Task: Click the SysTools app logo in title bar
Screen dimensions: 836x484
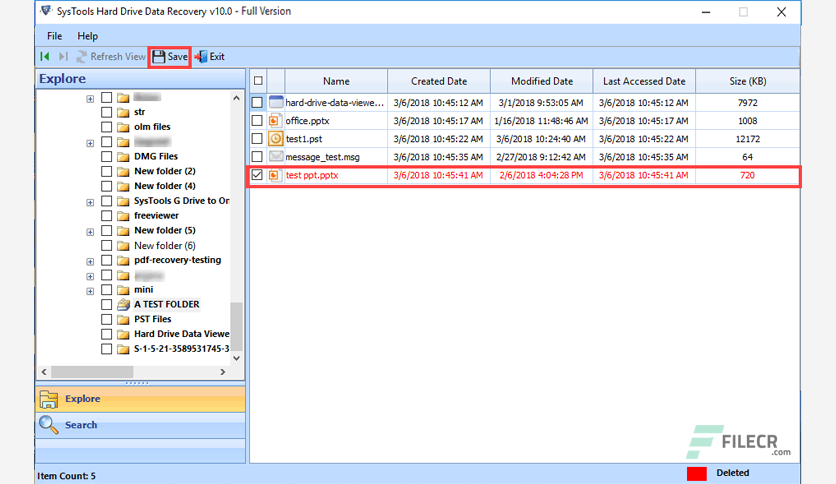Action: (46, 11)
